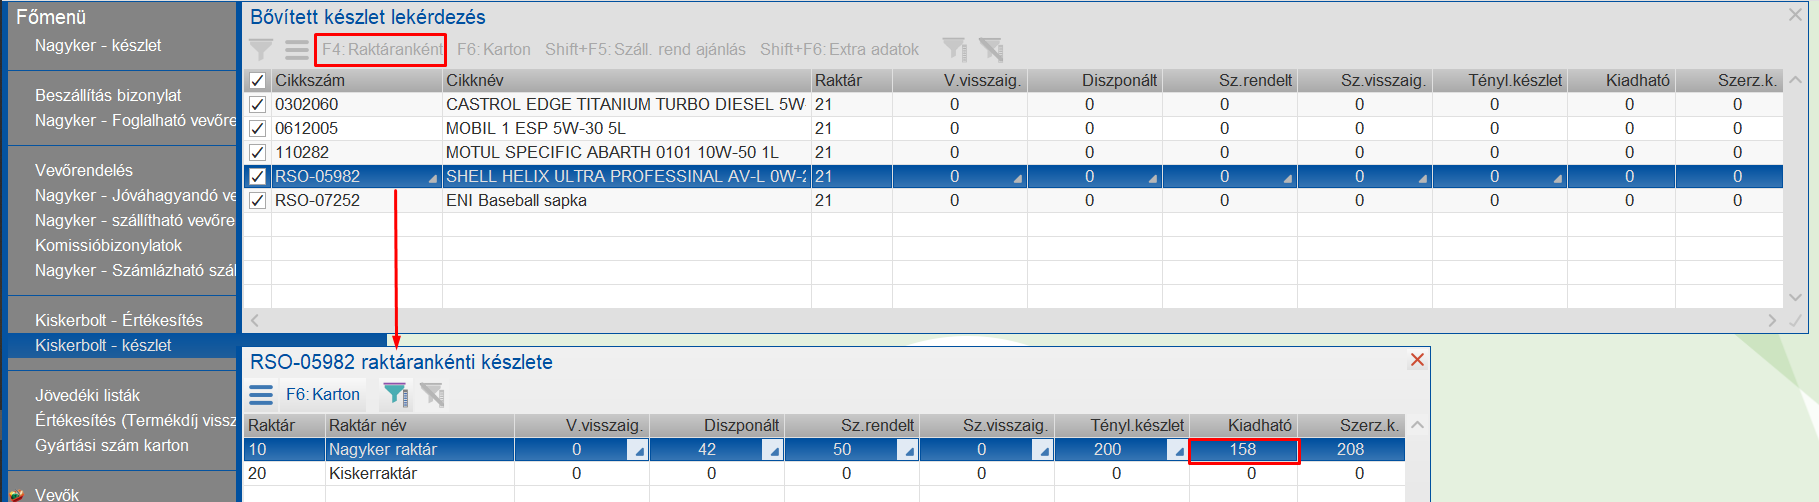The image size is (1819, 502).
Task: Click the clear-filter icon in the lower panel toolbar
Action: pos(432,395)
